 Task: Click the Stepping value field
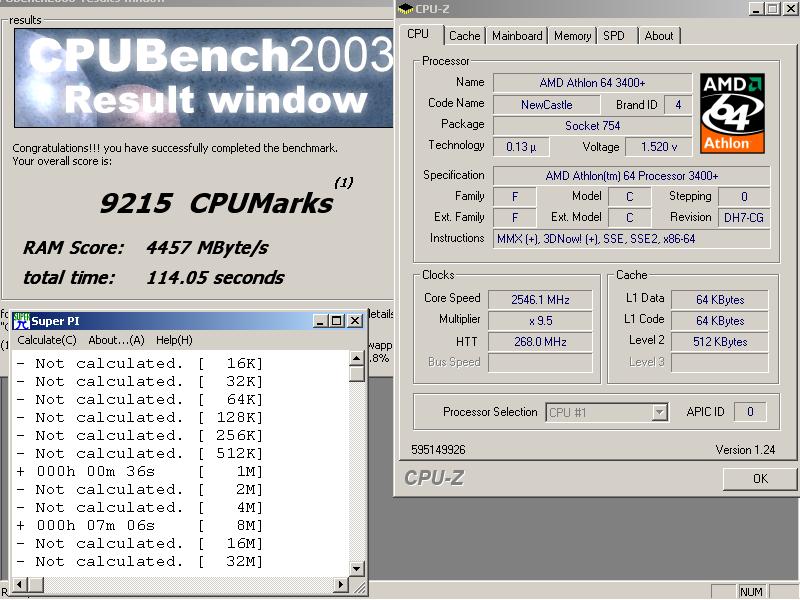coord(744,196)
